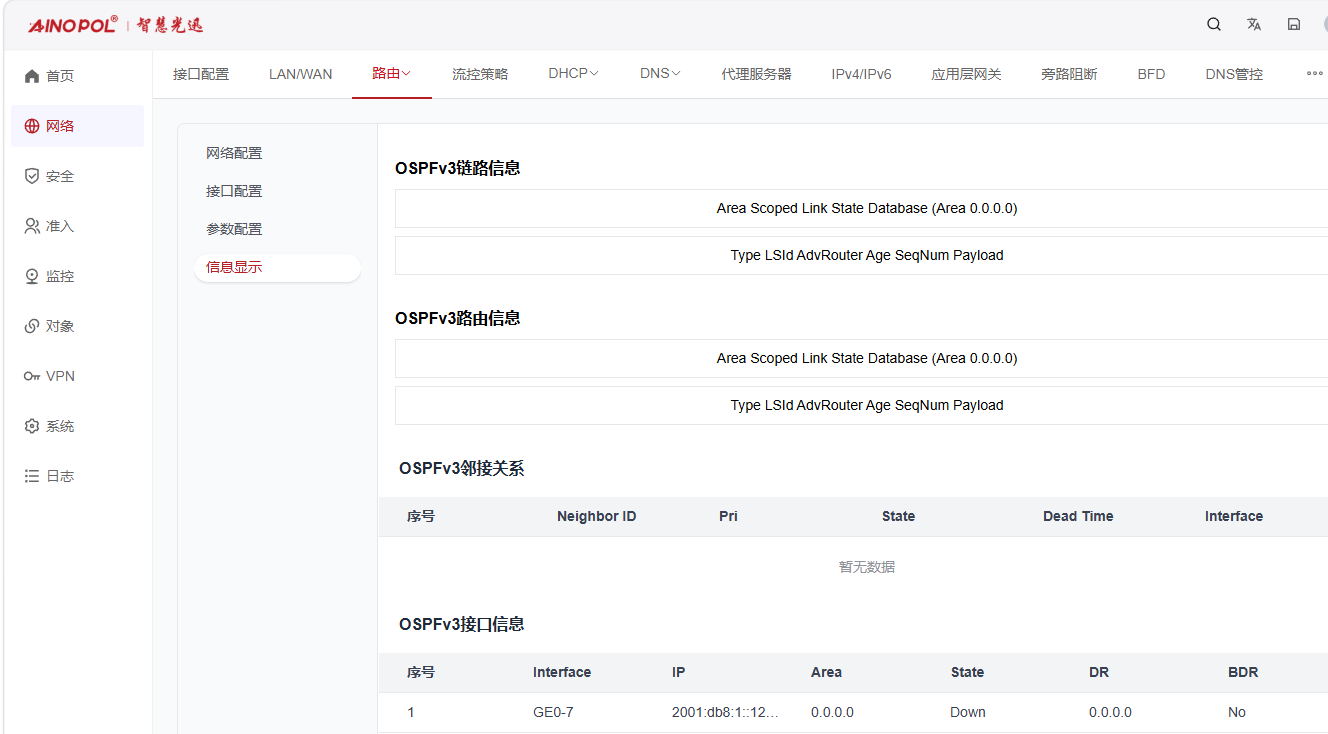Screen dimensions: 1328x734
Task: Show more tabs via ellipsis
Action: (x=1314, y=74)
